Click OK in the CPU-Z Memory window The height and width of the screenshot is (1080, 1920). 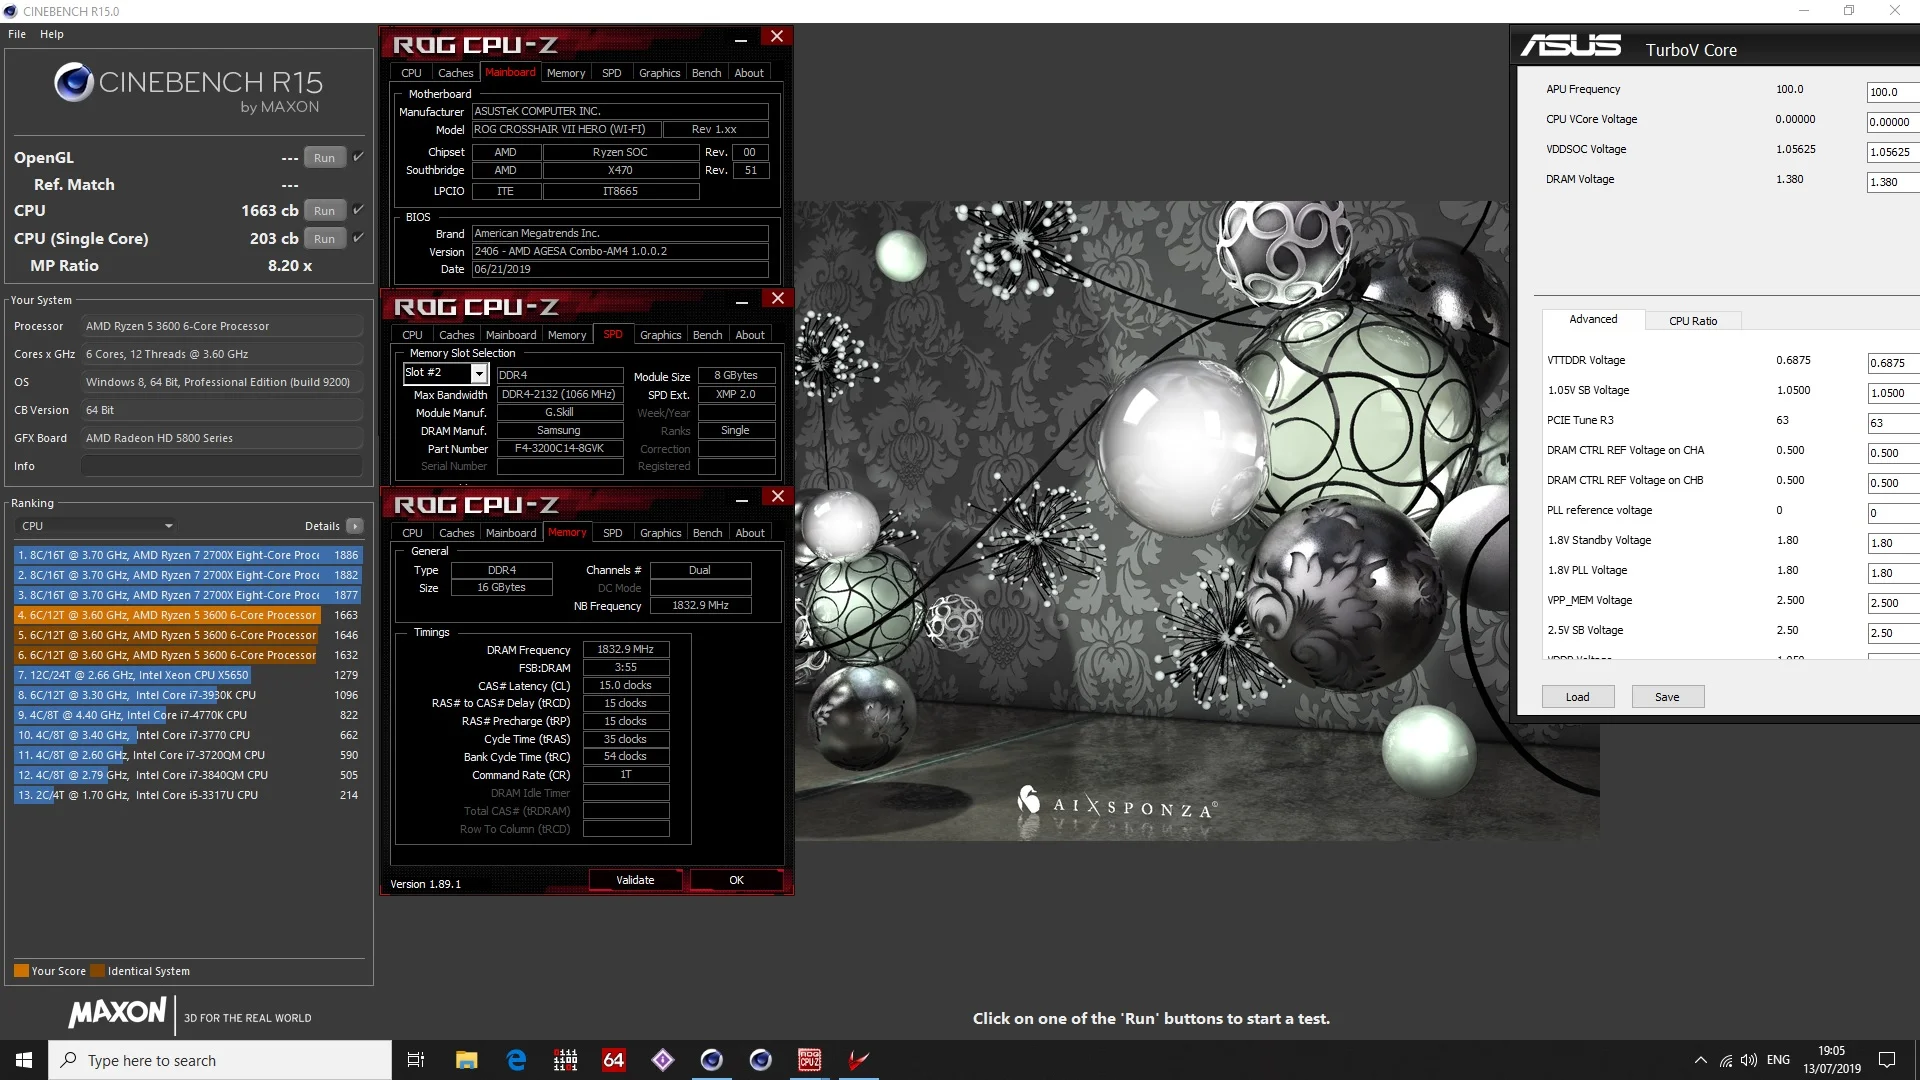[x=736, y=880]
